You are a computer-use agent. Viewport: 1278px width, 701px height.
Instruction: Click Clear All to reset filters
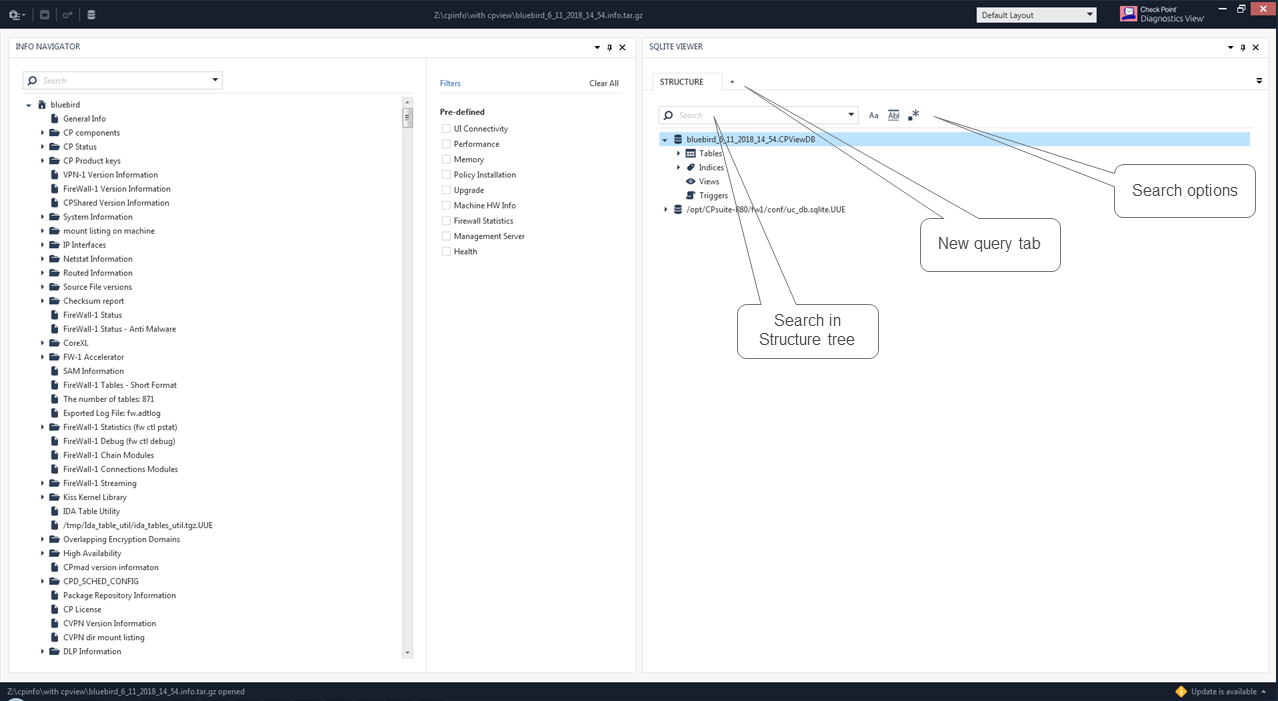pyautogui.click(x=603, y=83)
